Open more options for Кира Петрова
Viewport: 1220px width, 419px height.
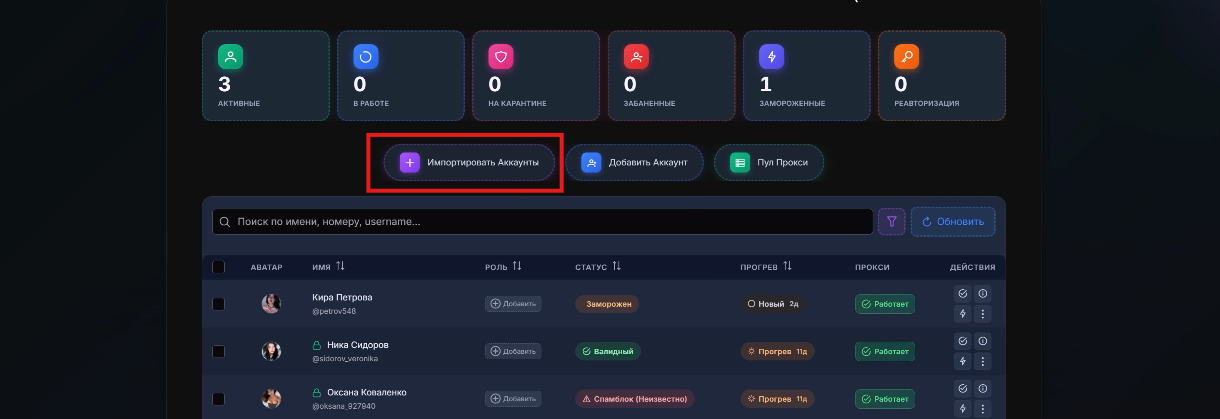[982, 314]
